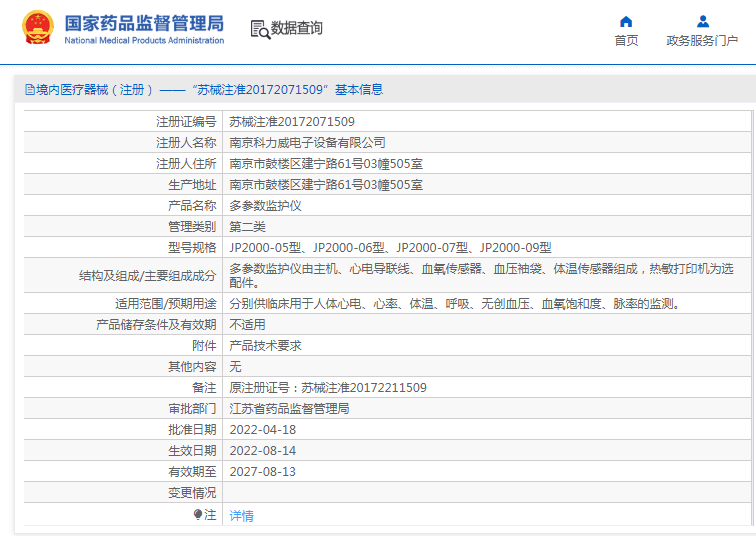Go to 首页 home page
This screenshot has height=536, width=756.
tap(626, 40)
